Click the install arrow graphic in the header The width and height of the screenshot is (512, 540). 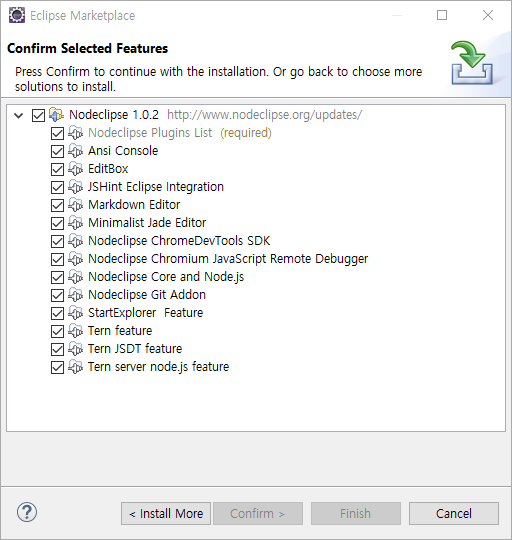(472, 63)
